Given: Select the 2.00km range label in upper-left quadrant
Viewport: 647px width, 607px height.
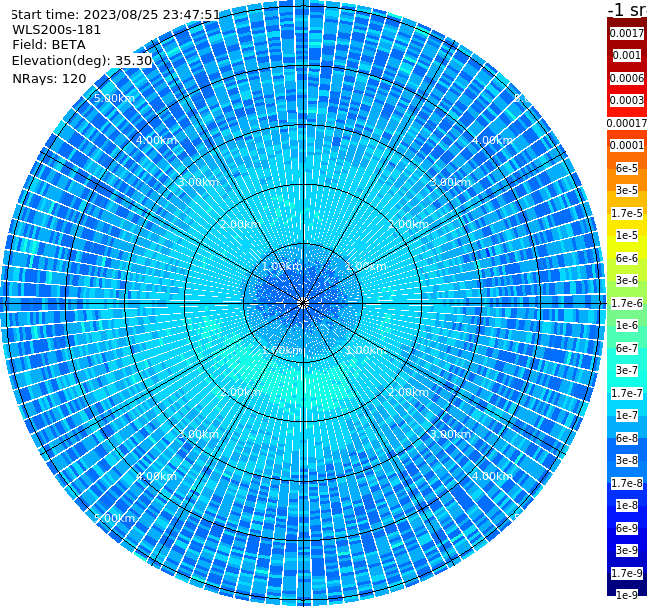Looking at the screenshot, I should (241, 224).
